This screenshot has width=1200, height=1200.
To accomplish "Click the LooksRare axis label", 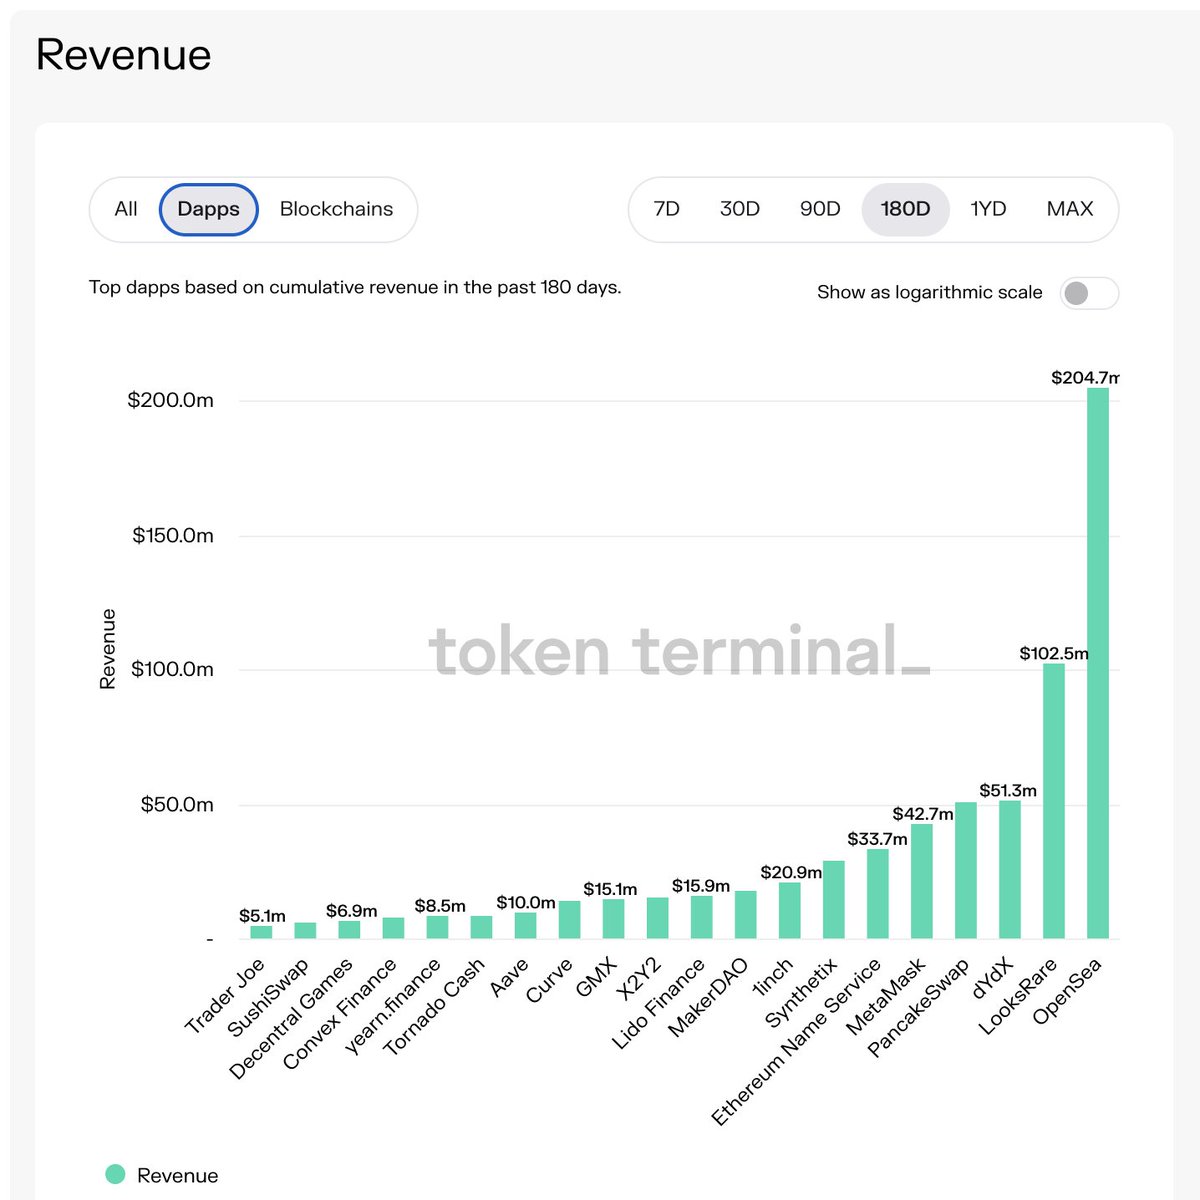I will click(x=1018, y=997).
